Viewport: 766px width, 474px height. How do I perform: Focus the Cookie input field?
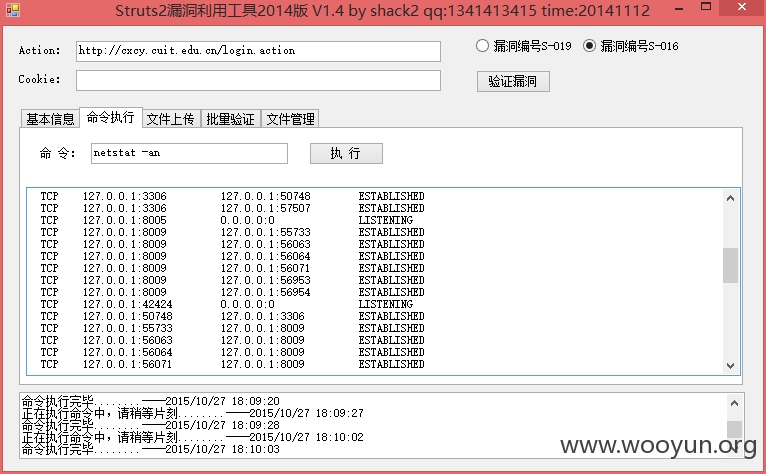tap(258, 81)
